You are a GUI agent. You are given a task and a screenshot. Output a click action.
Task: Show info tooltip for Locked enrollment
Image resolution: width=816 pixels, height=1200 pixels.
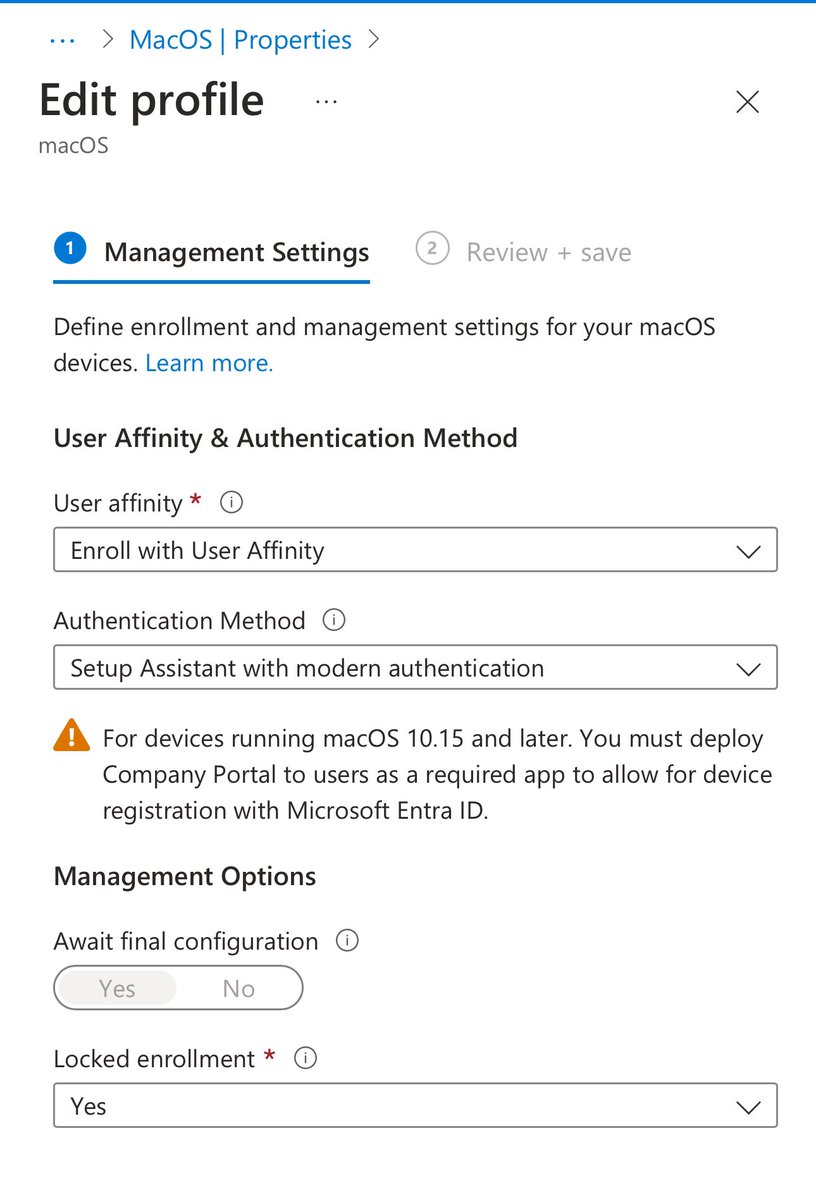coord(306,1059)
